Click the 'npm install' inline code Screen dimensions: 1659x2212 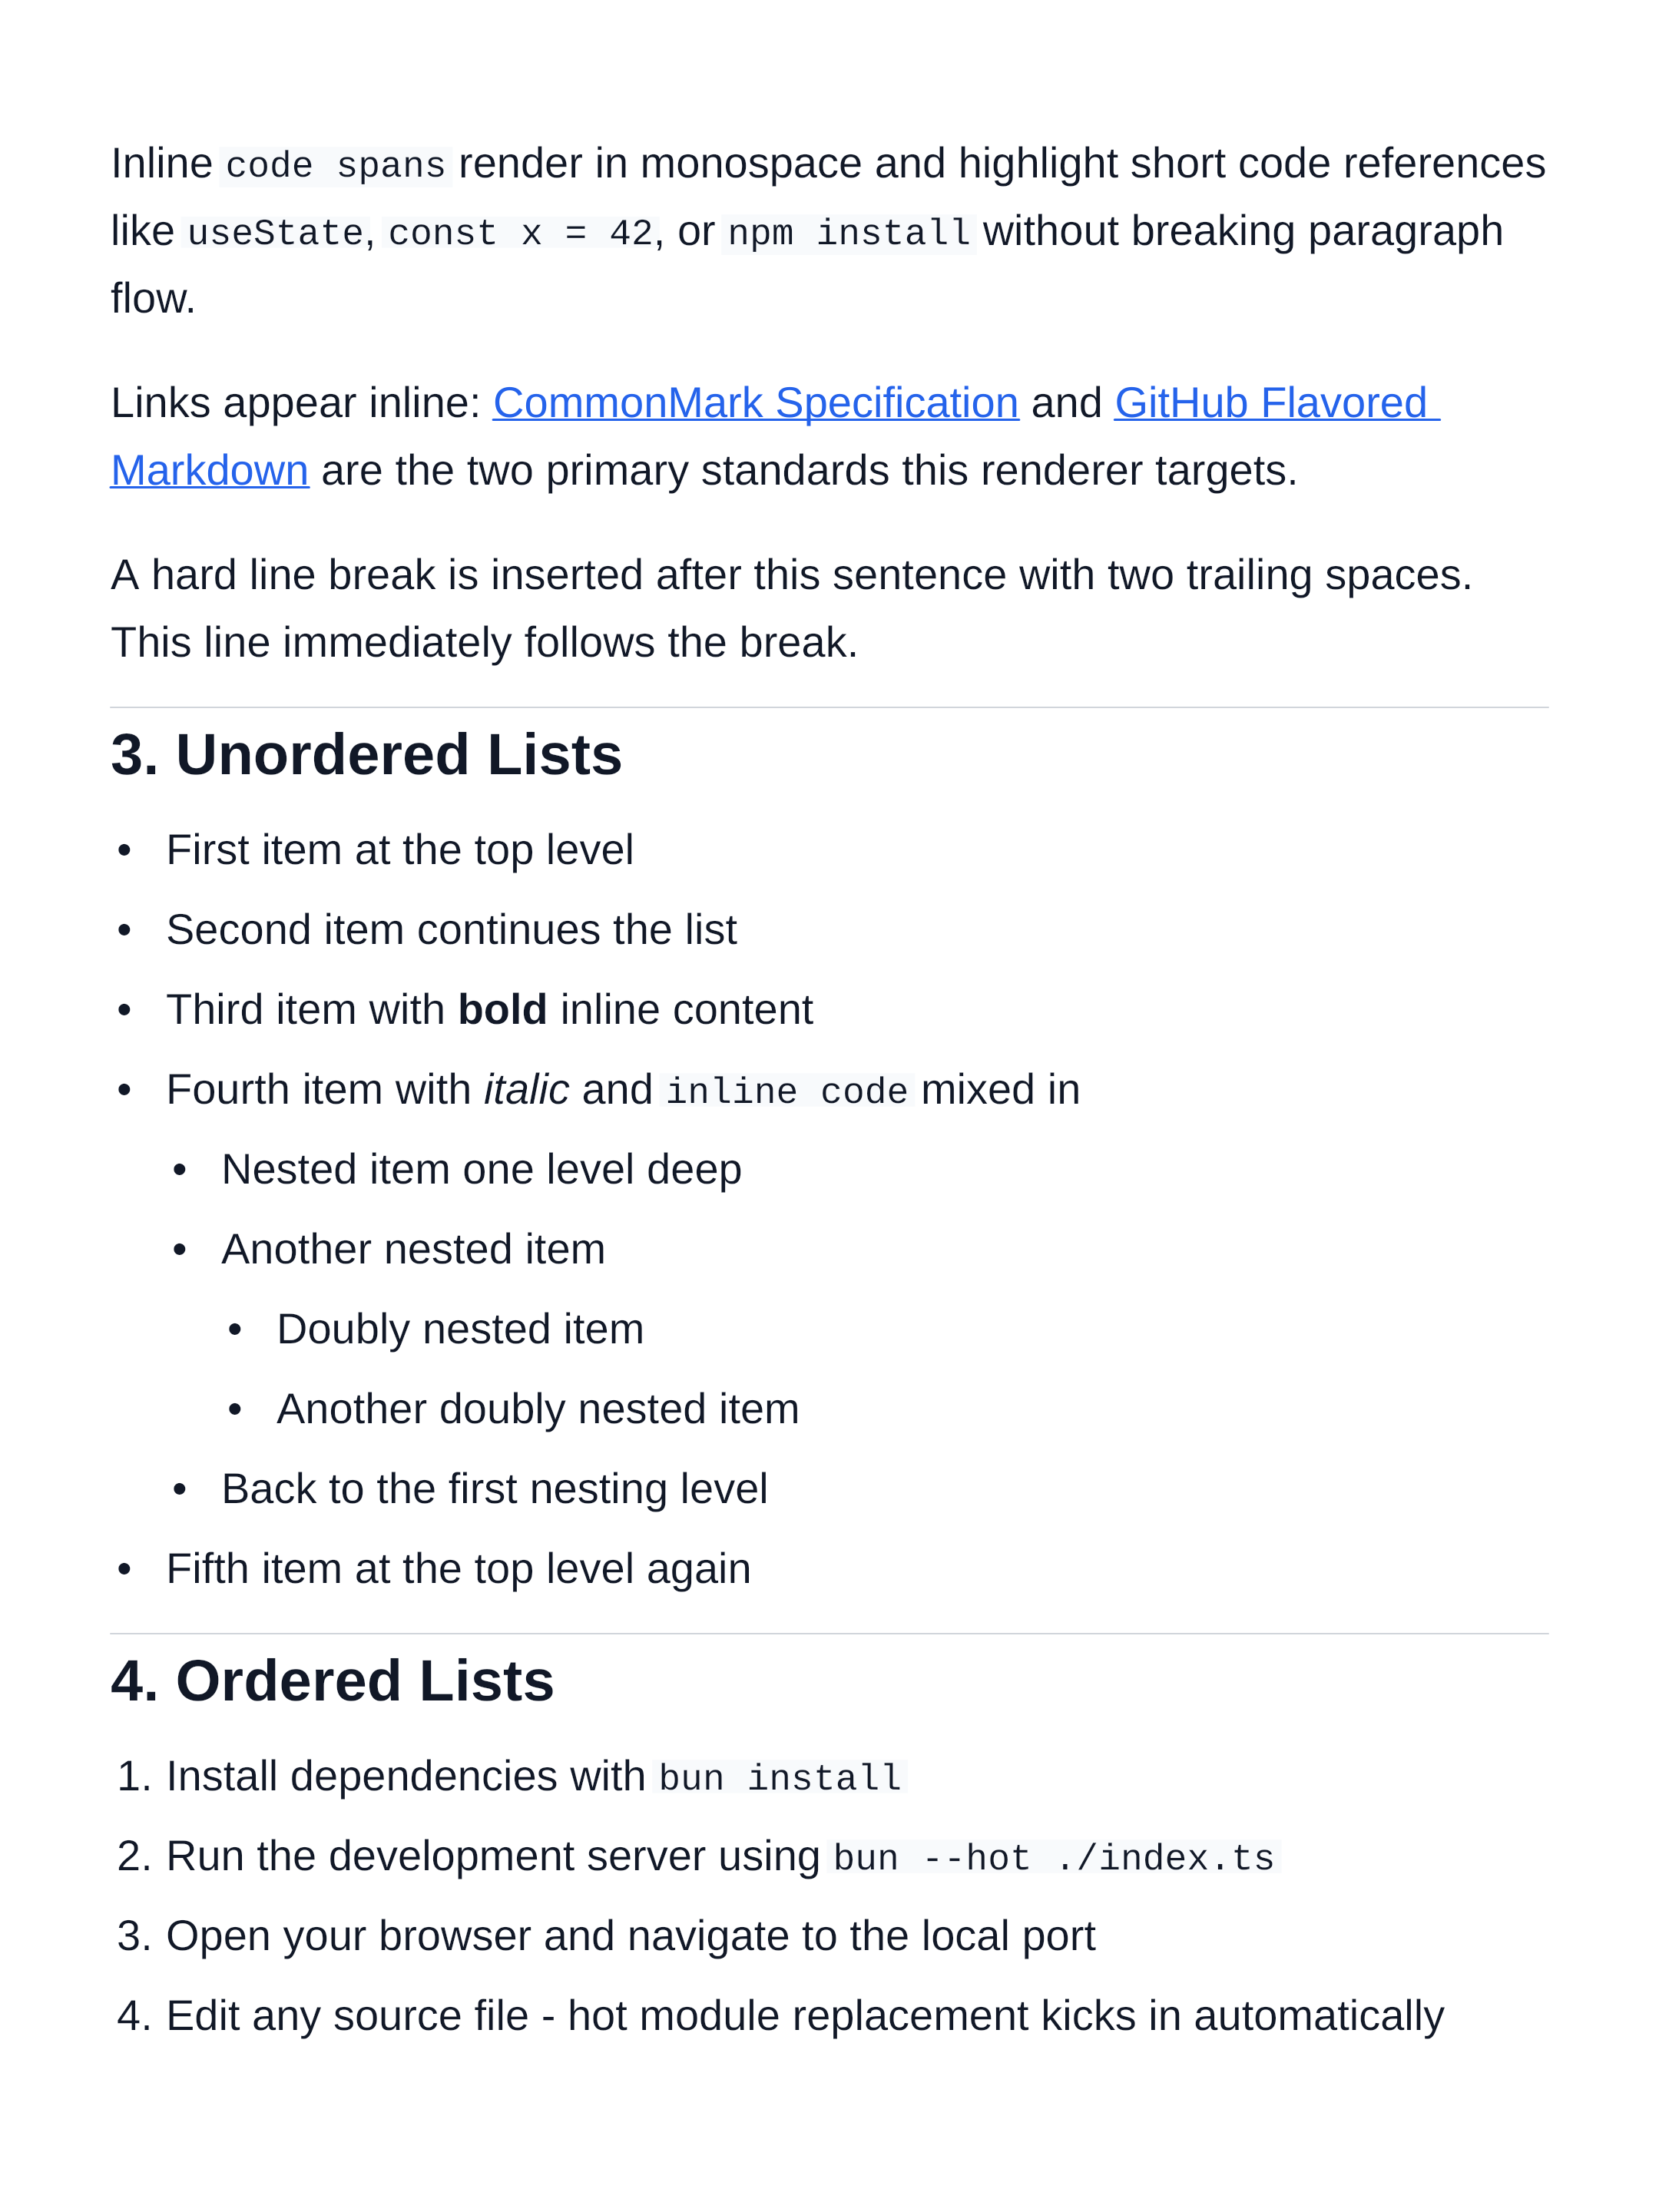point(849,233)
